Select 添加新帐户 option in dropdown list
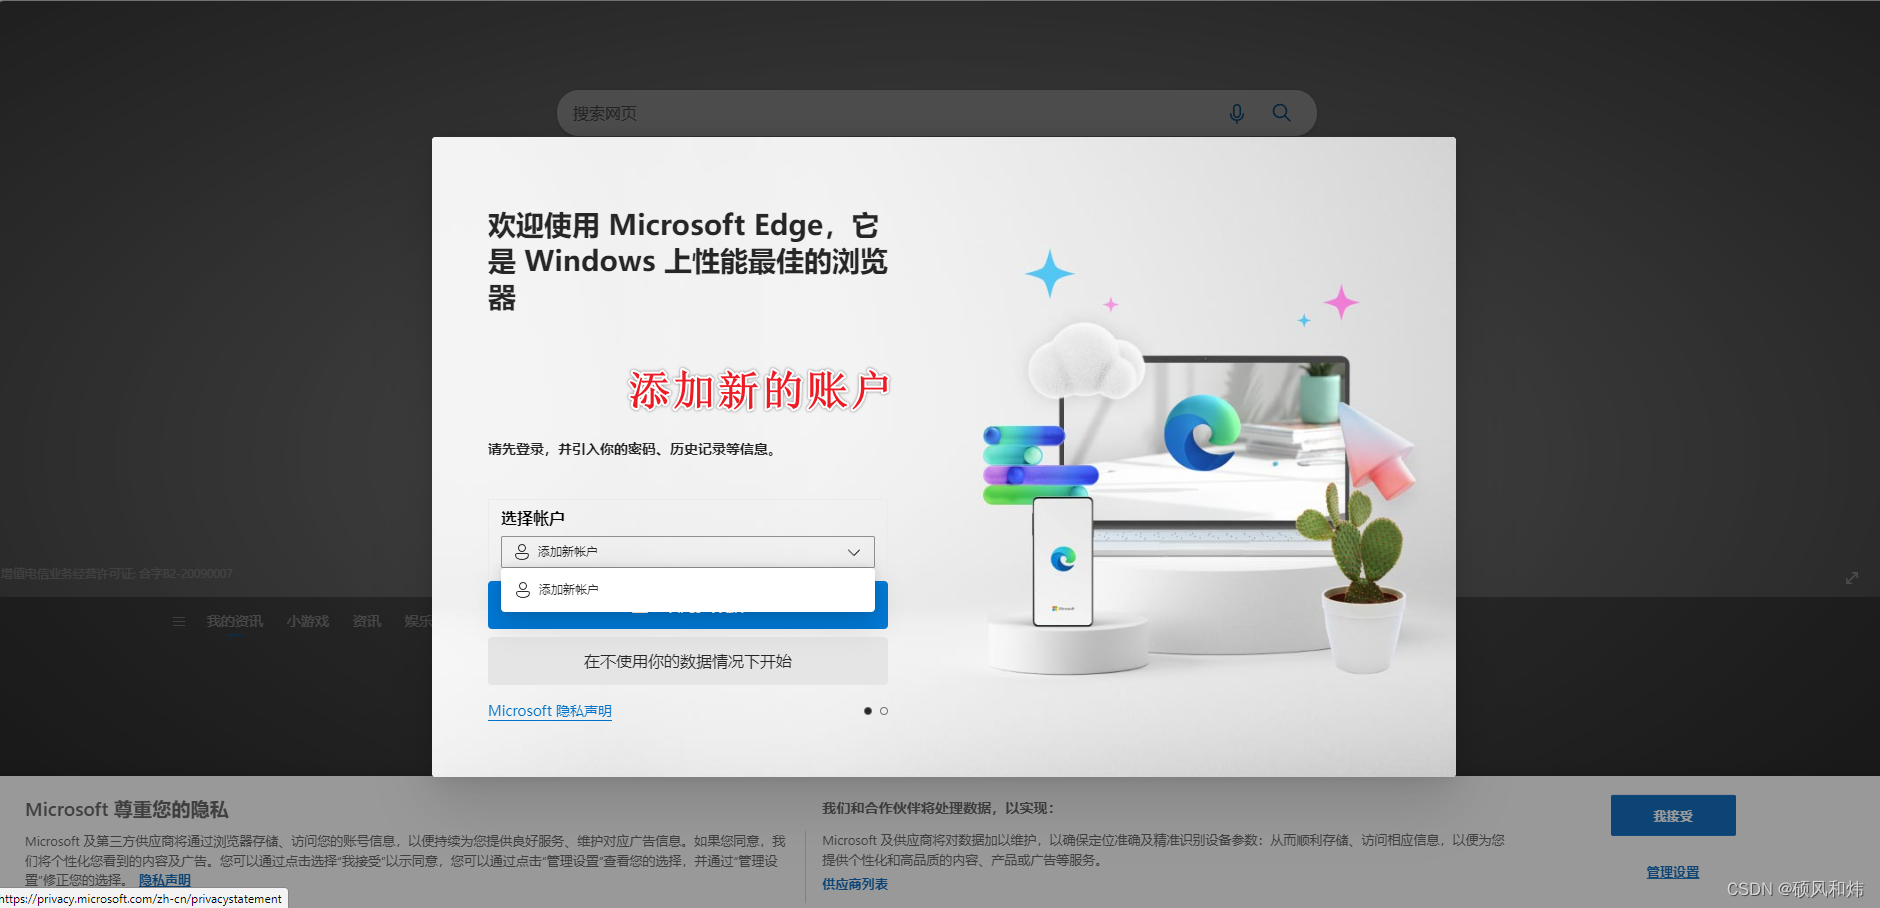The image size is (1880, 908). coord(688,590)
